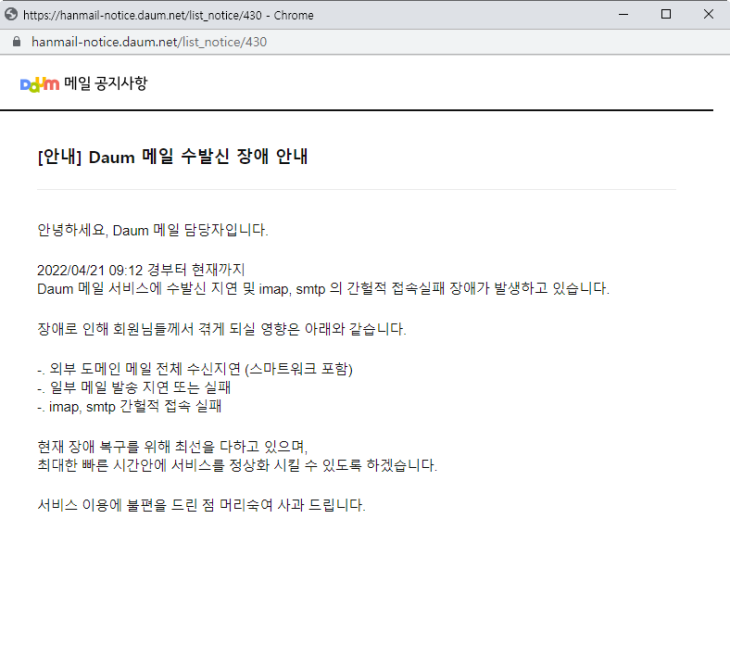Click the sentence about imap, smtp 접속실패 장애
730x658 pixels.
click(322, 289)
